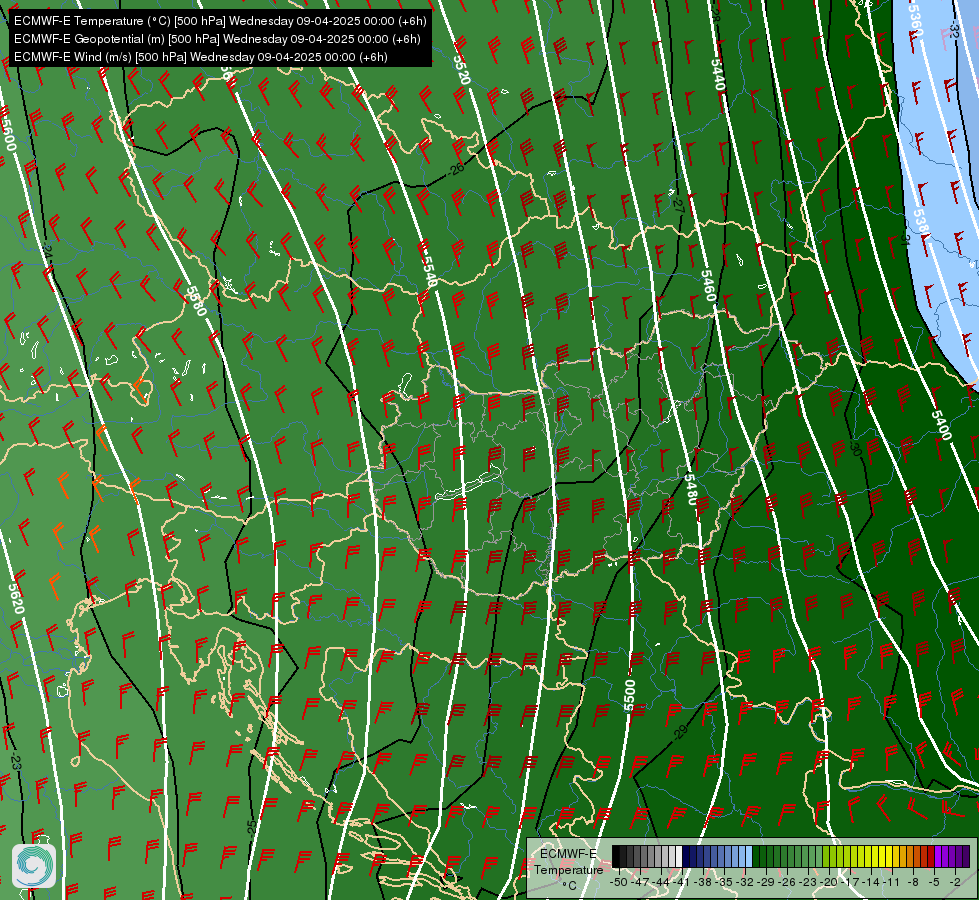The width and height of the screenshot is (979, 900).
Task: Select the ECMWF-E Wind title line
Action: [201, 57]
